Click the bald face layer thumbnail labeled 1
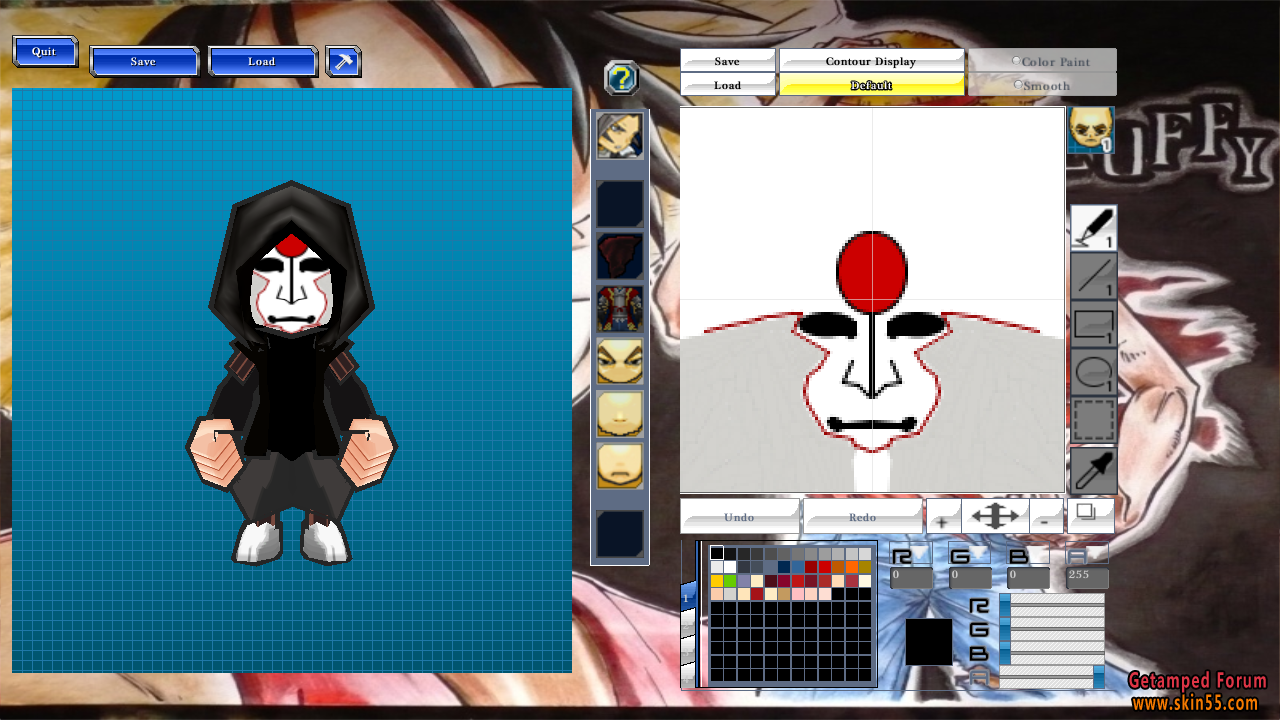Screen dimensions: 1280x720 point(1091,130)
